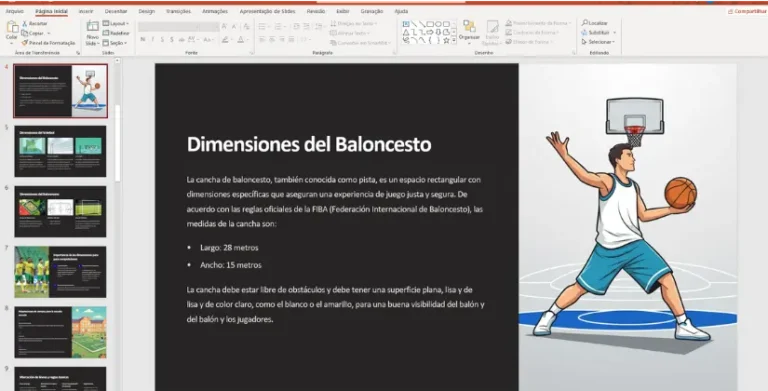
Task: Select slide 5 thumbnail
Action: [x=60, y=151]
